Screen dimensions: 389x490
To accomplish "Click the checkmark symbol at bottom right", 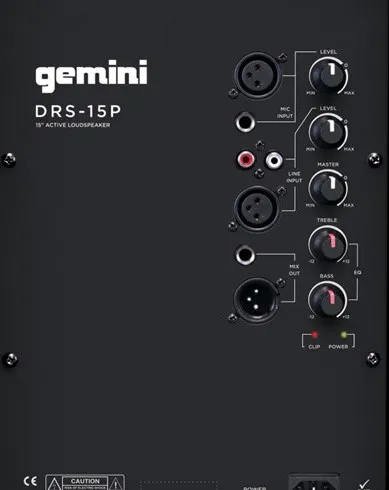I will [x=364, y=484].
